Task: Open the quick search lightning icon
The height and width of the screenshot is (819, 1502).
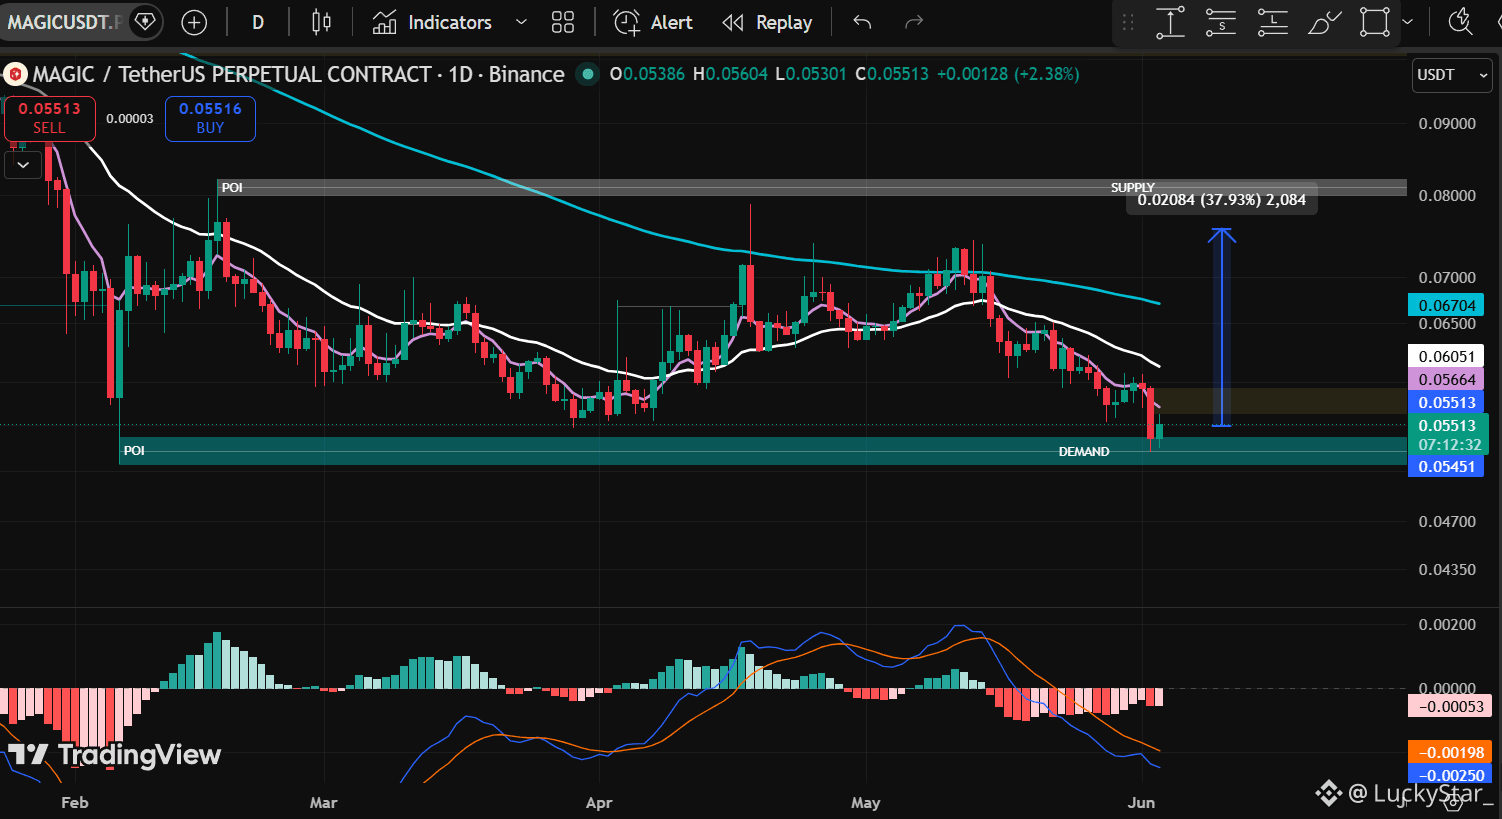Action: (1461, 21)
